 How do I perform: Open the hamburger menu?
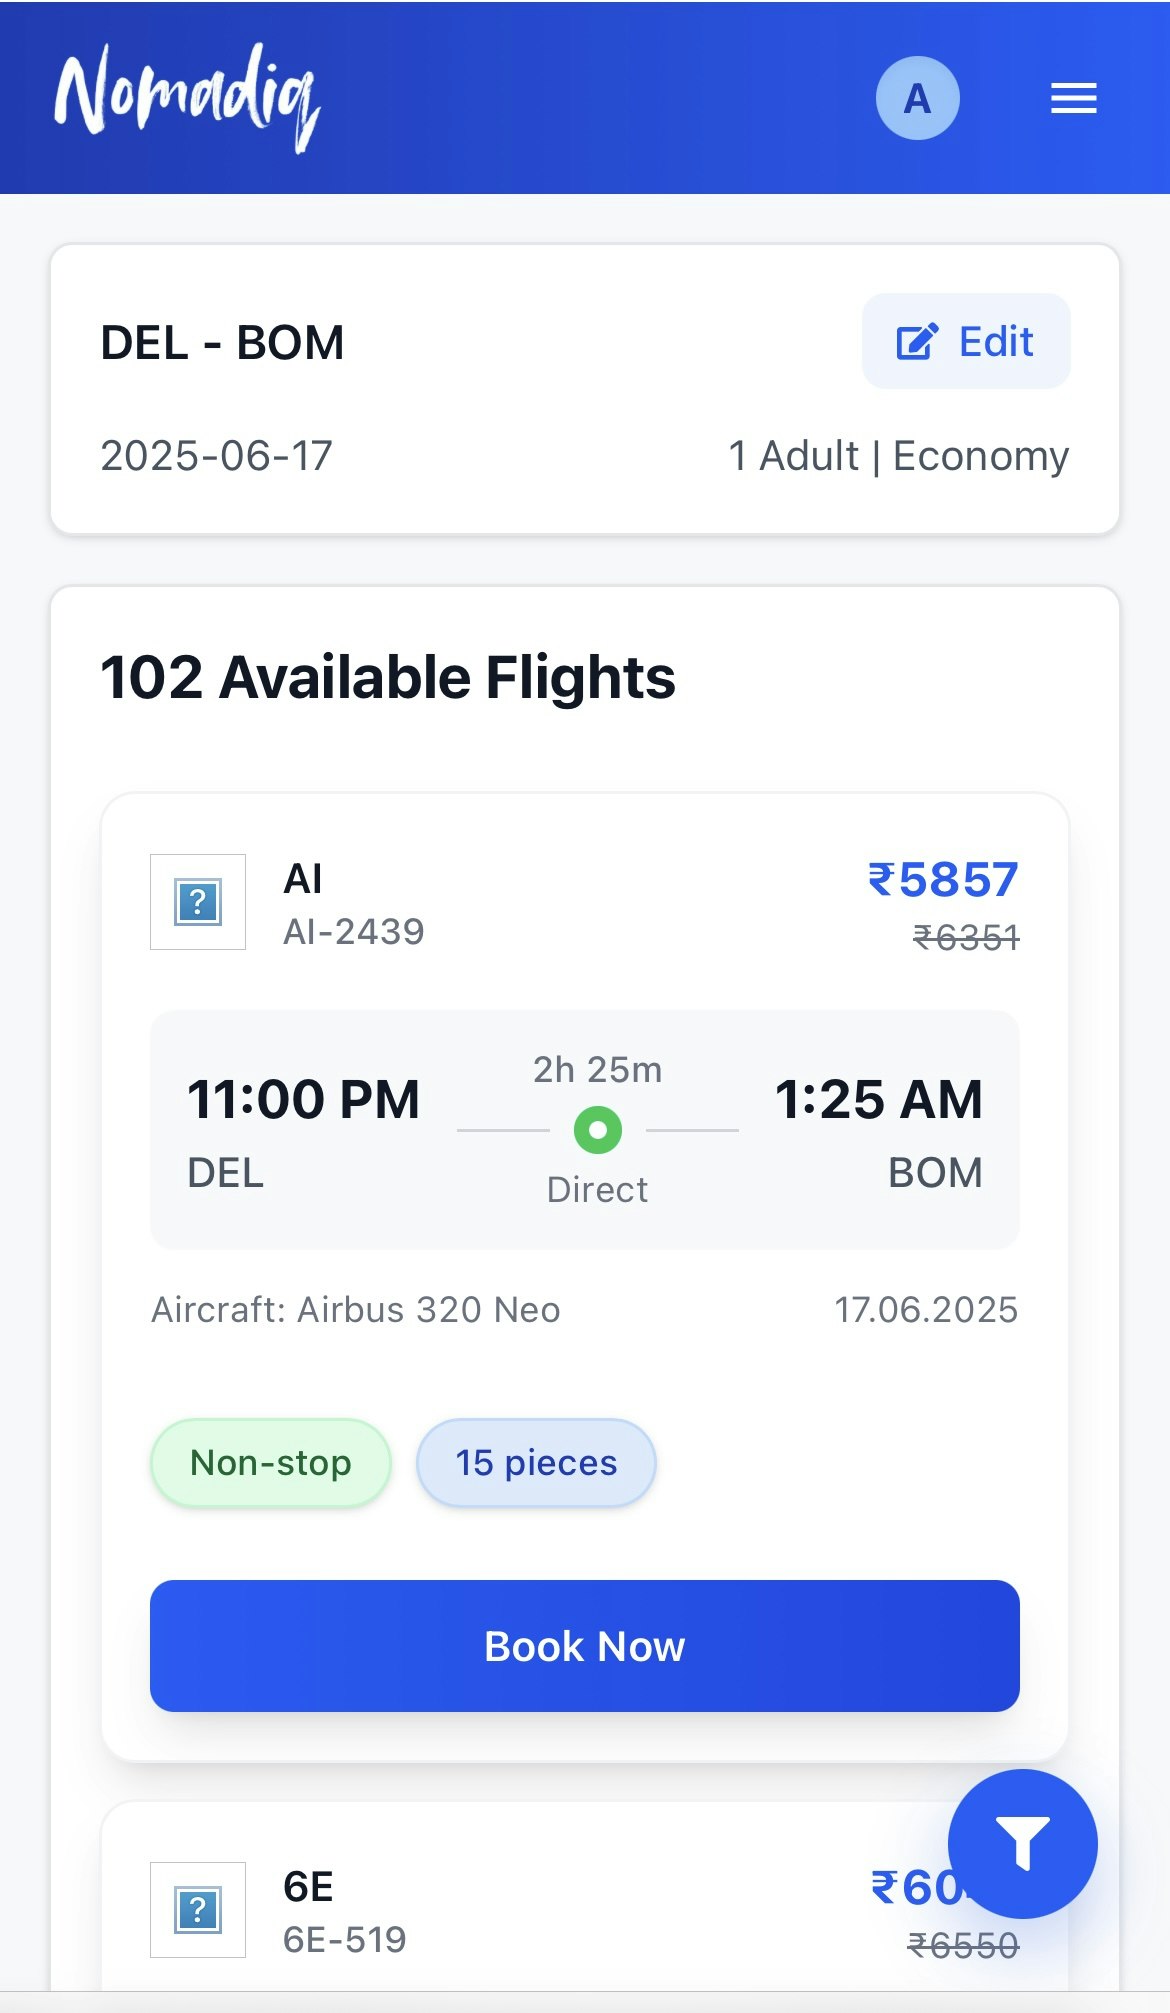tap(1073, 98)
